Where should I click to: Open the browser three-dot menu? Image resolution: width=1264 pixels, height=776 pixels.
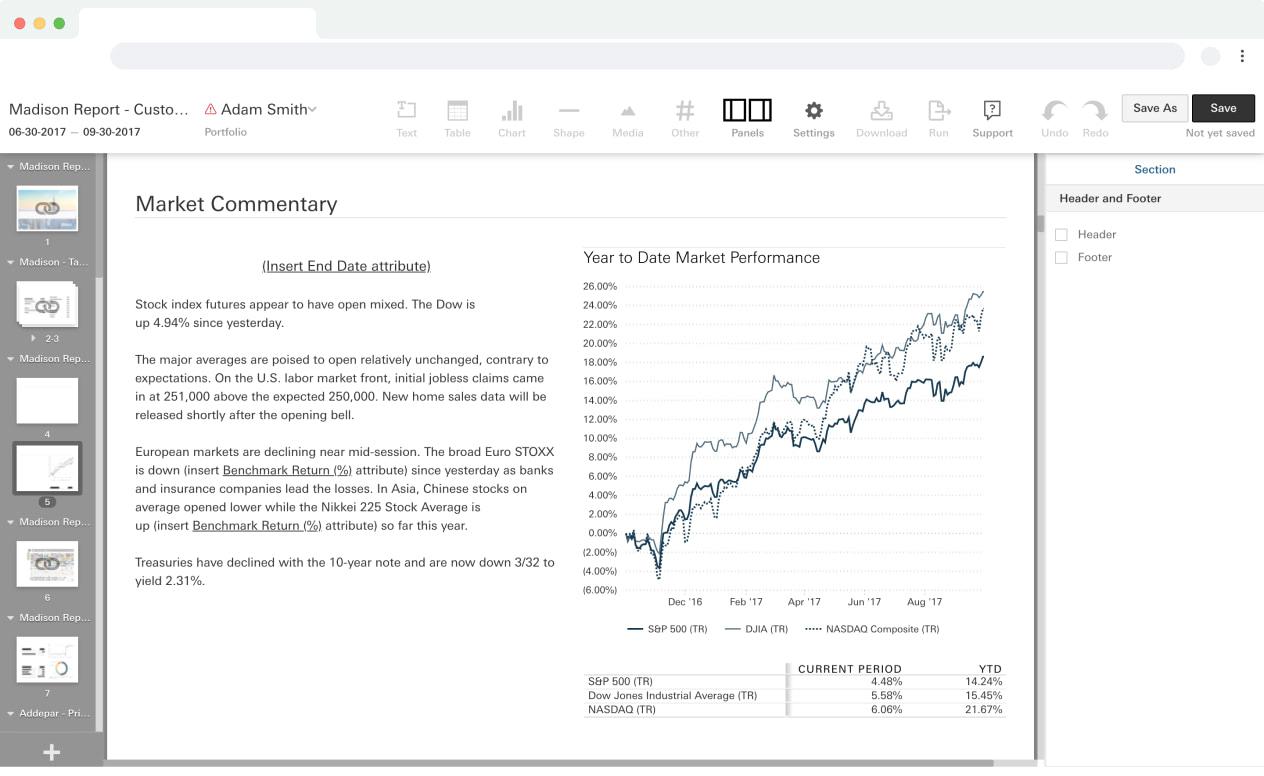1243,55
